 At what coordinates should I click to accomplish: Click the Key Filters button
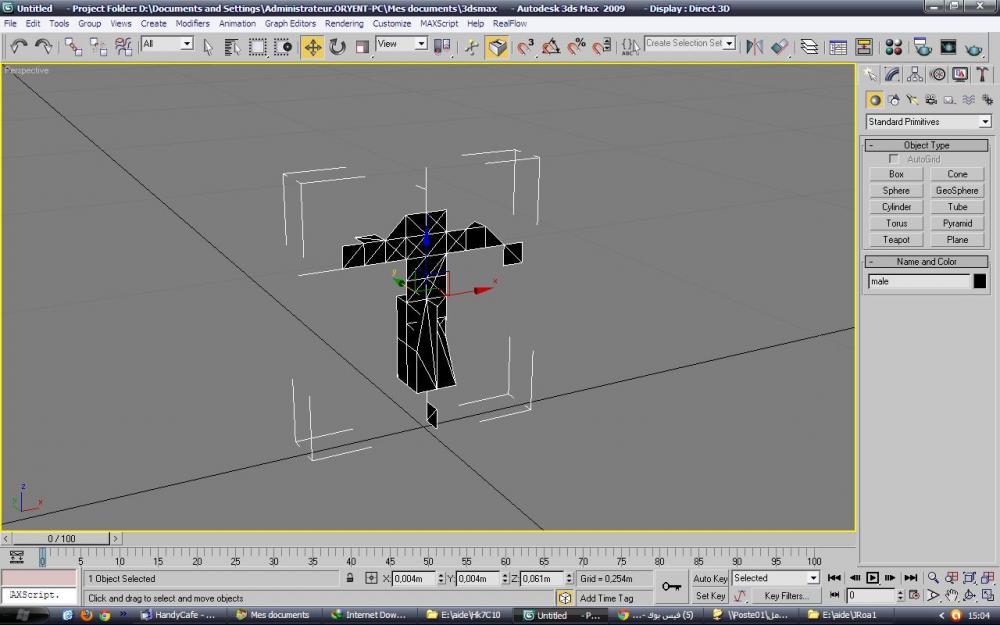(786, 596)
